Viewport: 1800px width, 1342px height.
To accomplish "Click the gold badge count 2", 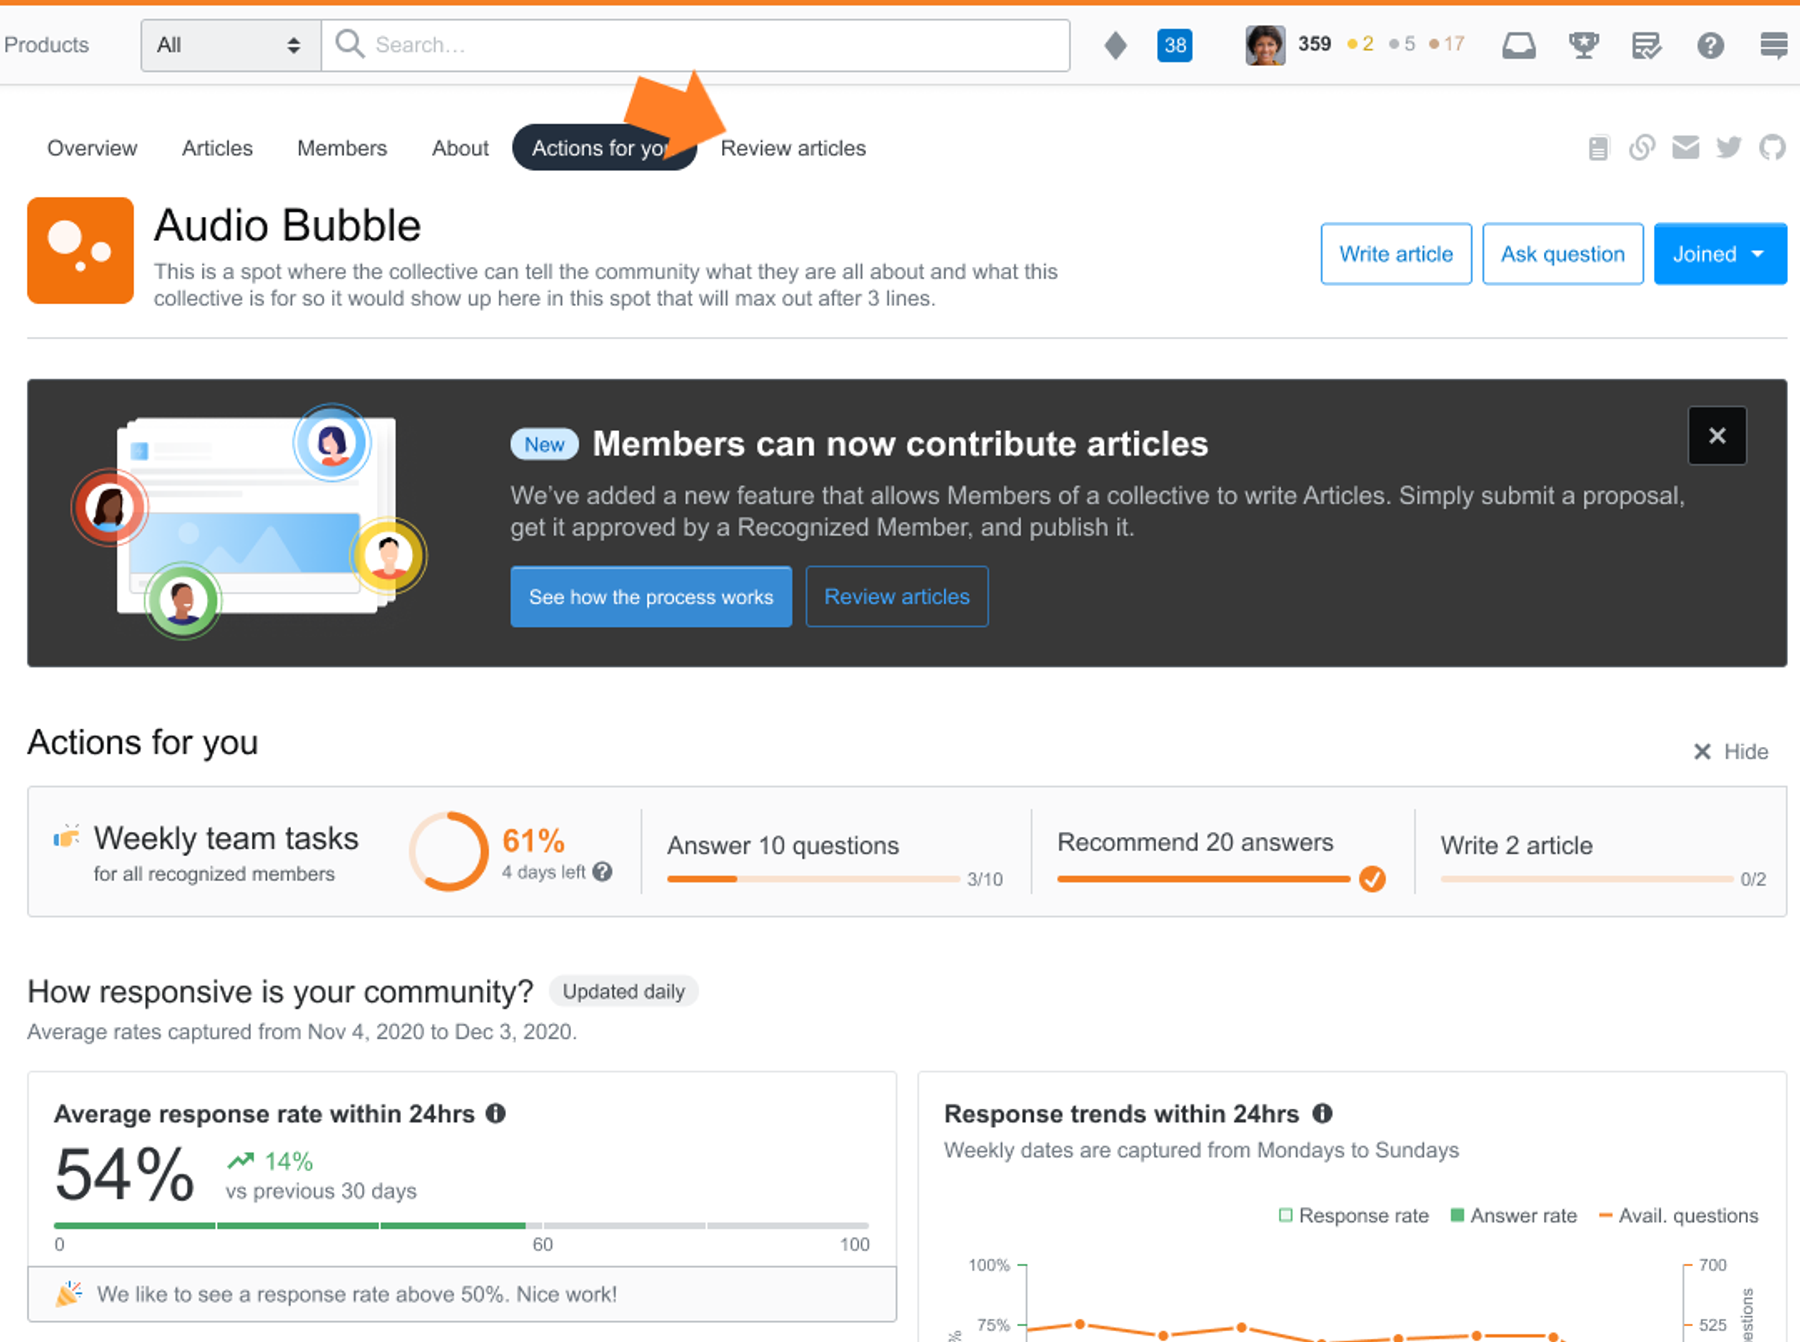I will (x=1361, y=44).
